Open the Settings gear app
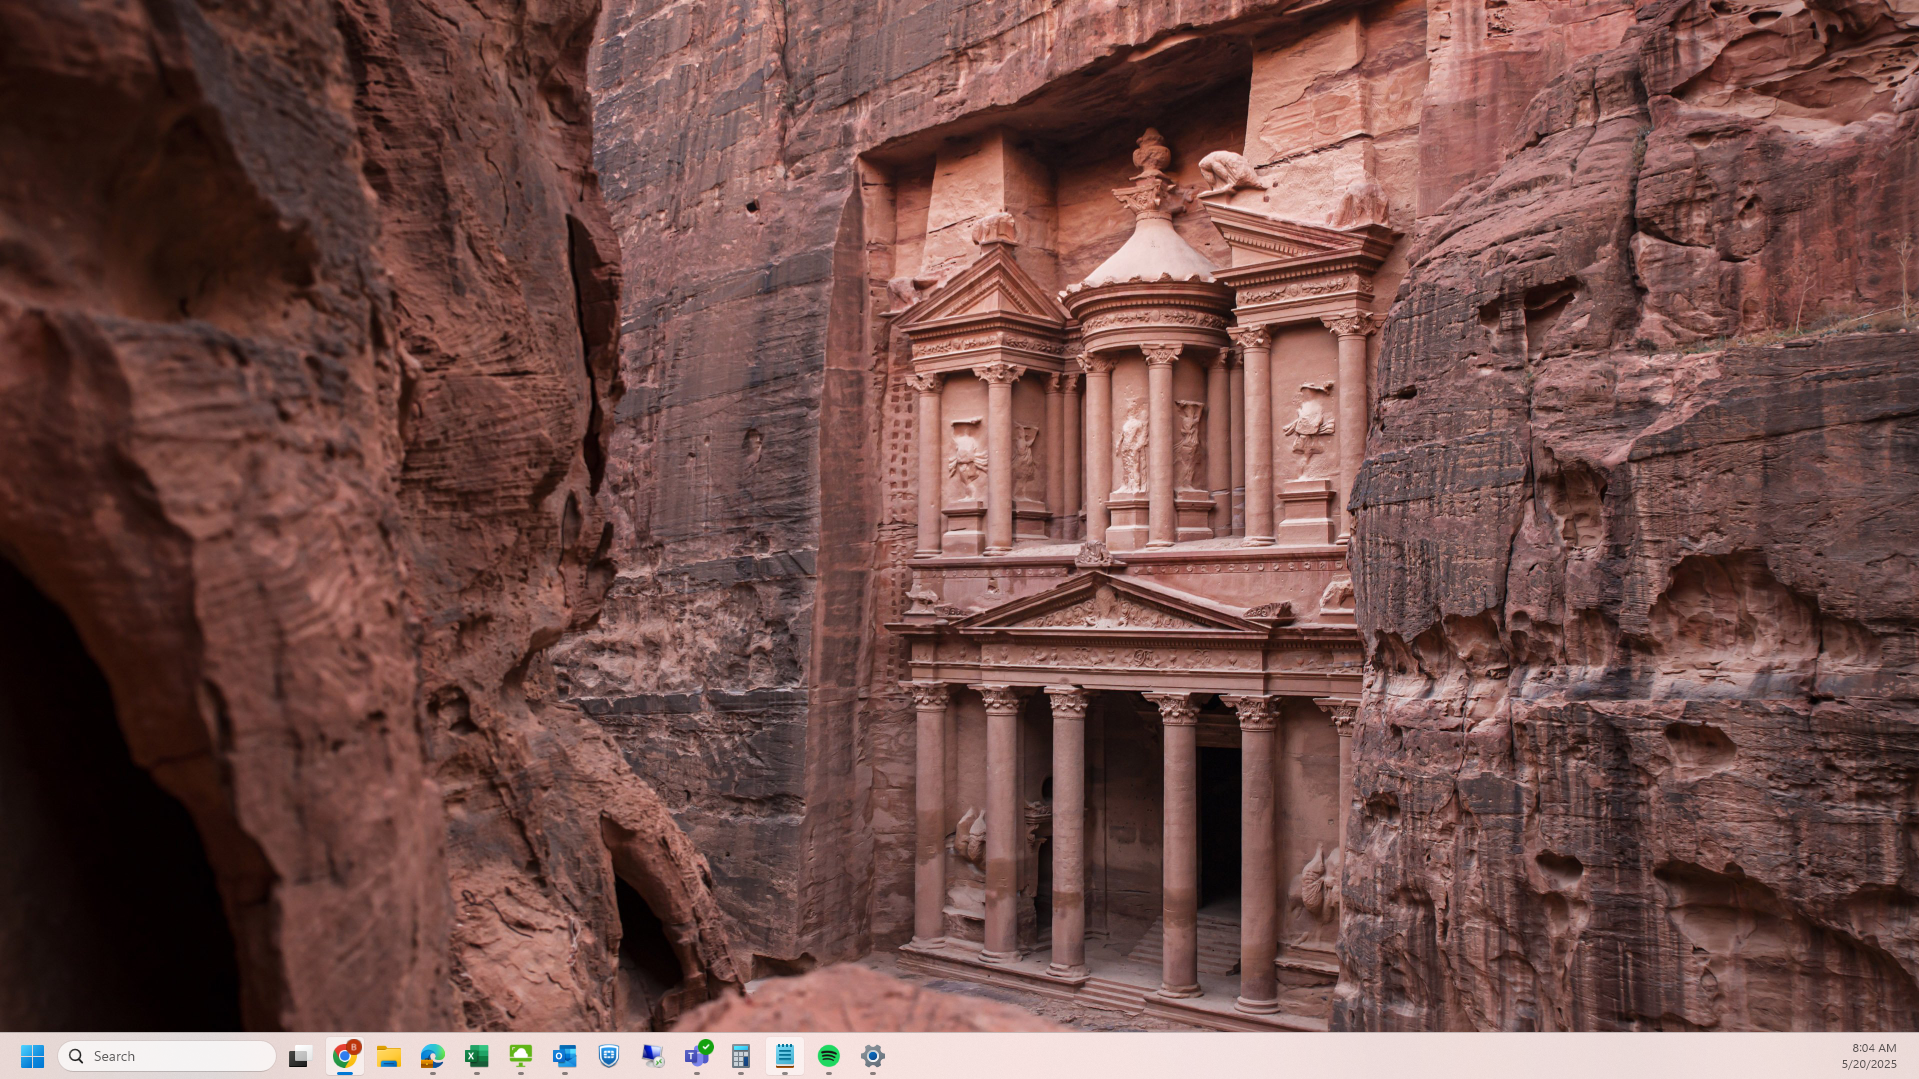Image resolution: width=1919 pixels, height=1079 pixels. click(873, 1056)
